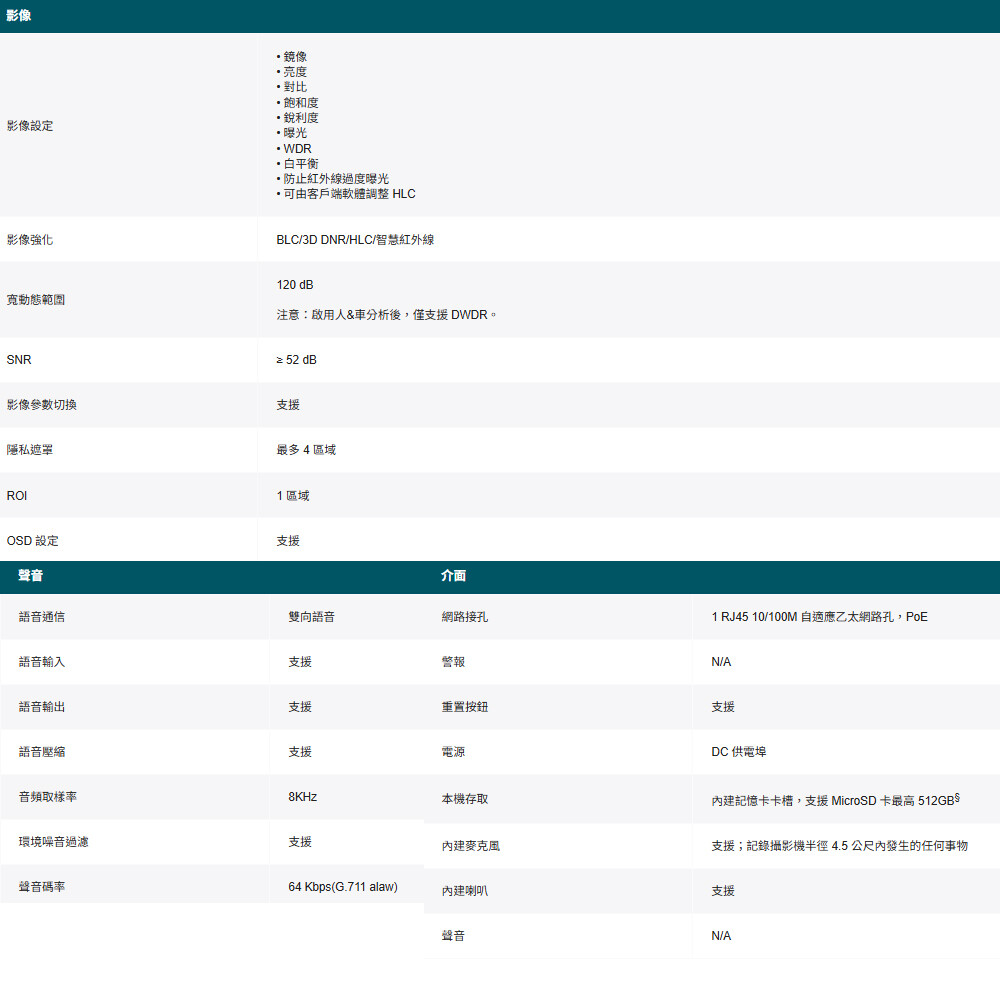
Task: Click the 內建麥克風 row label
Action: [470, 846]
